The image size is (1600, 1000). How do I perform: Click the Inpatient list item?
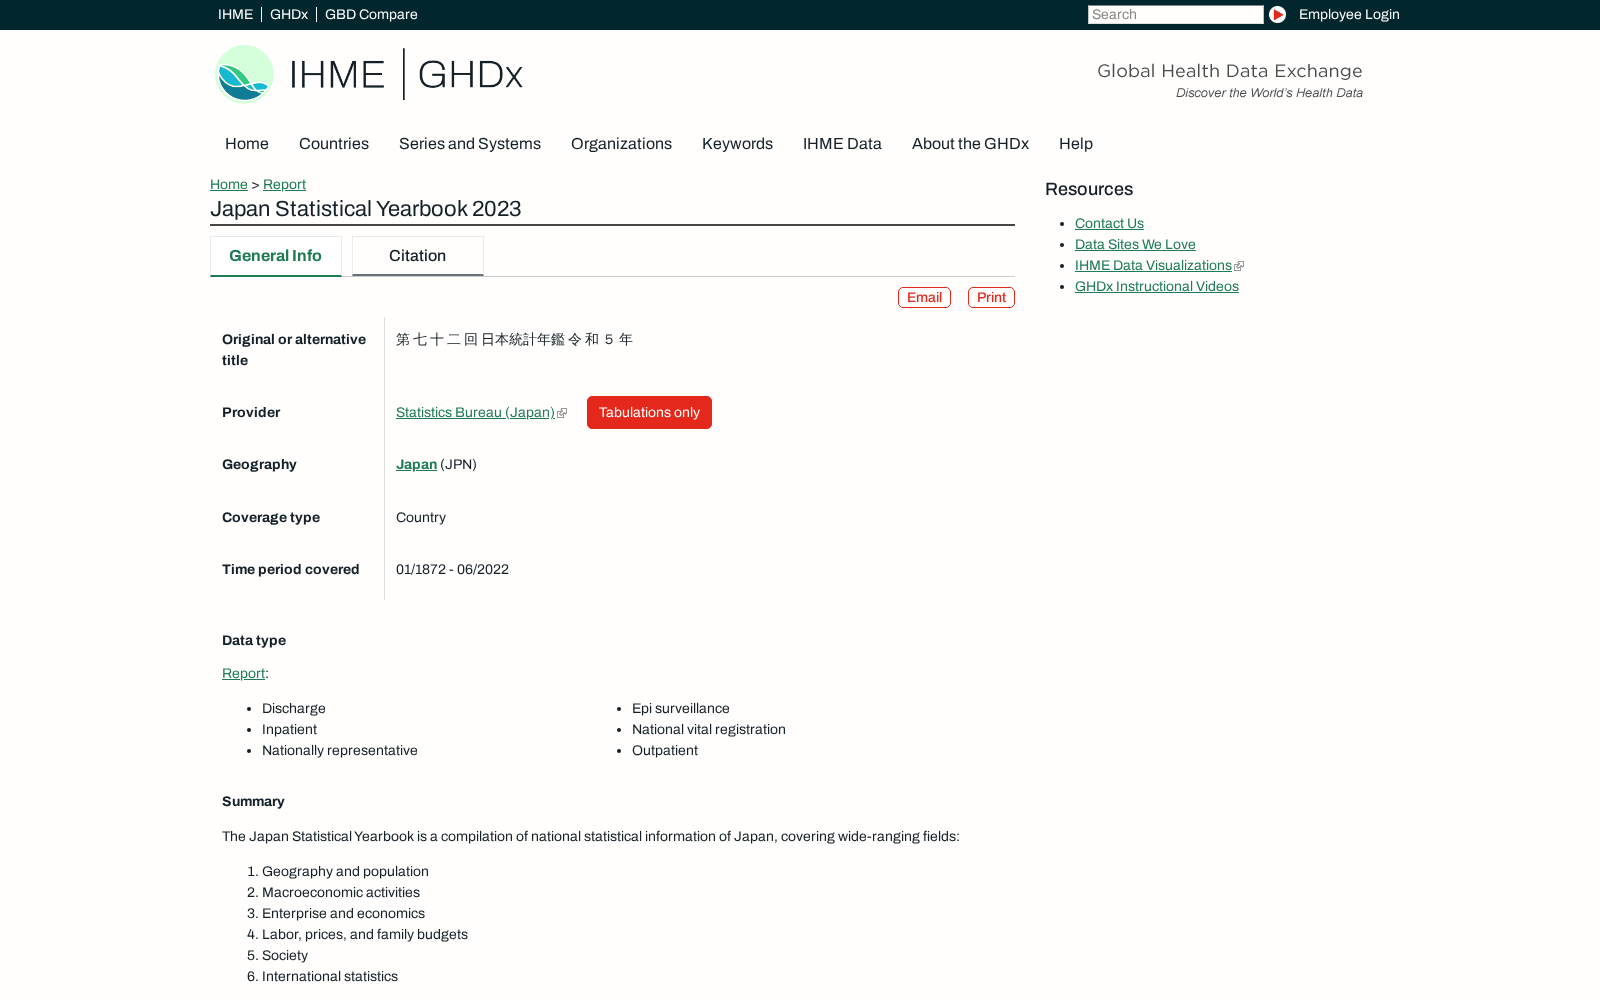click(289, 730)
